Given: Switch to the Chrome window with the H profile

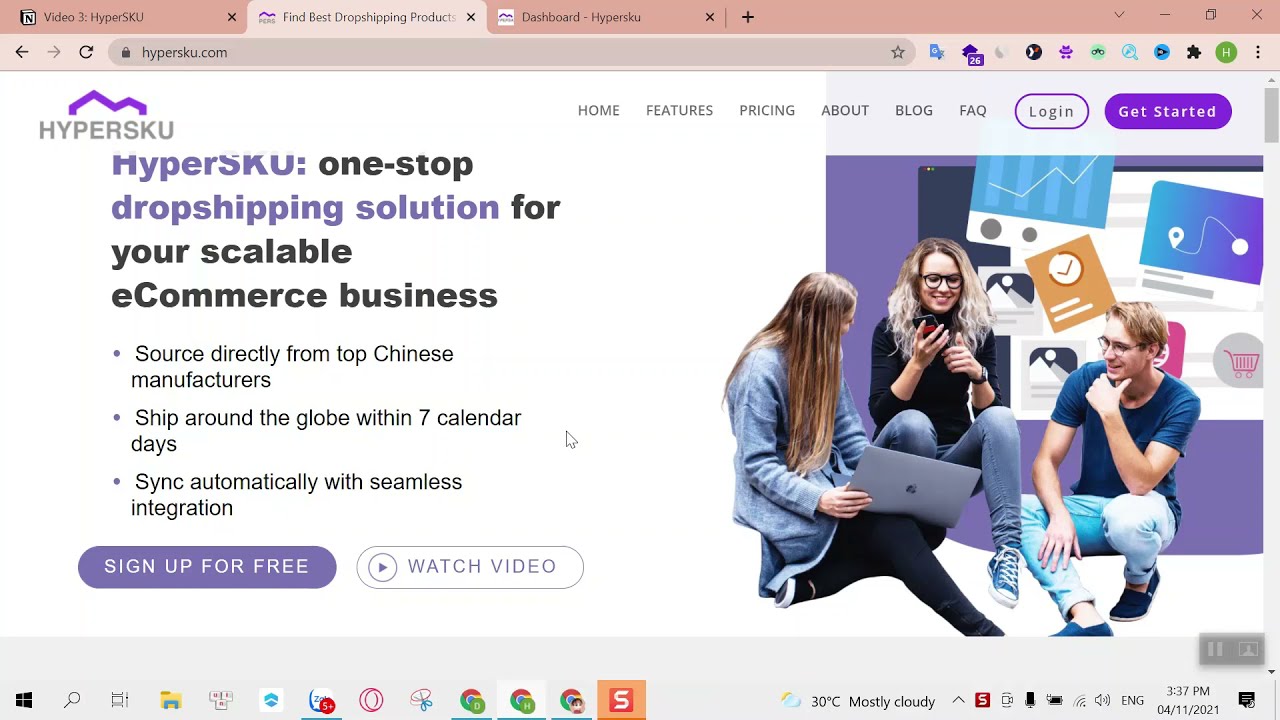Looking at the screenshot, I should click(521, 700).
